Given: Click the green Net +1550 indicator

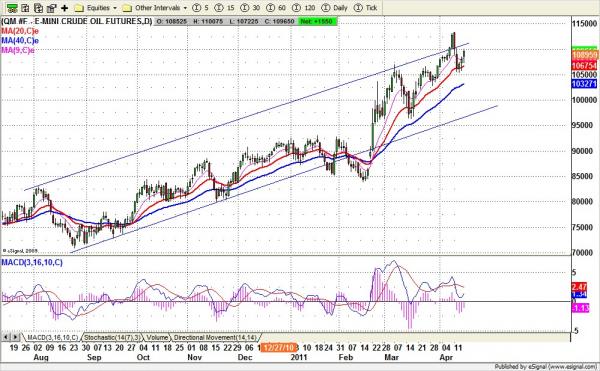Looking at the screenshot, I should pyautogui.click(x=317, y=21).
